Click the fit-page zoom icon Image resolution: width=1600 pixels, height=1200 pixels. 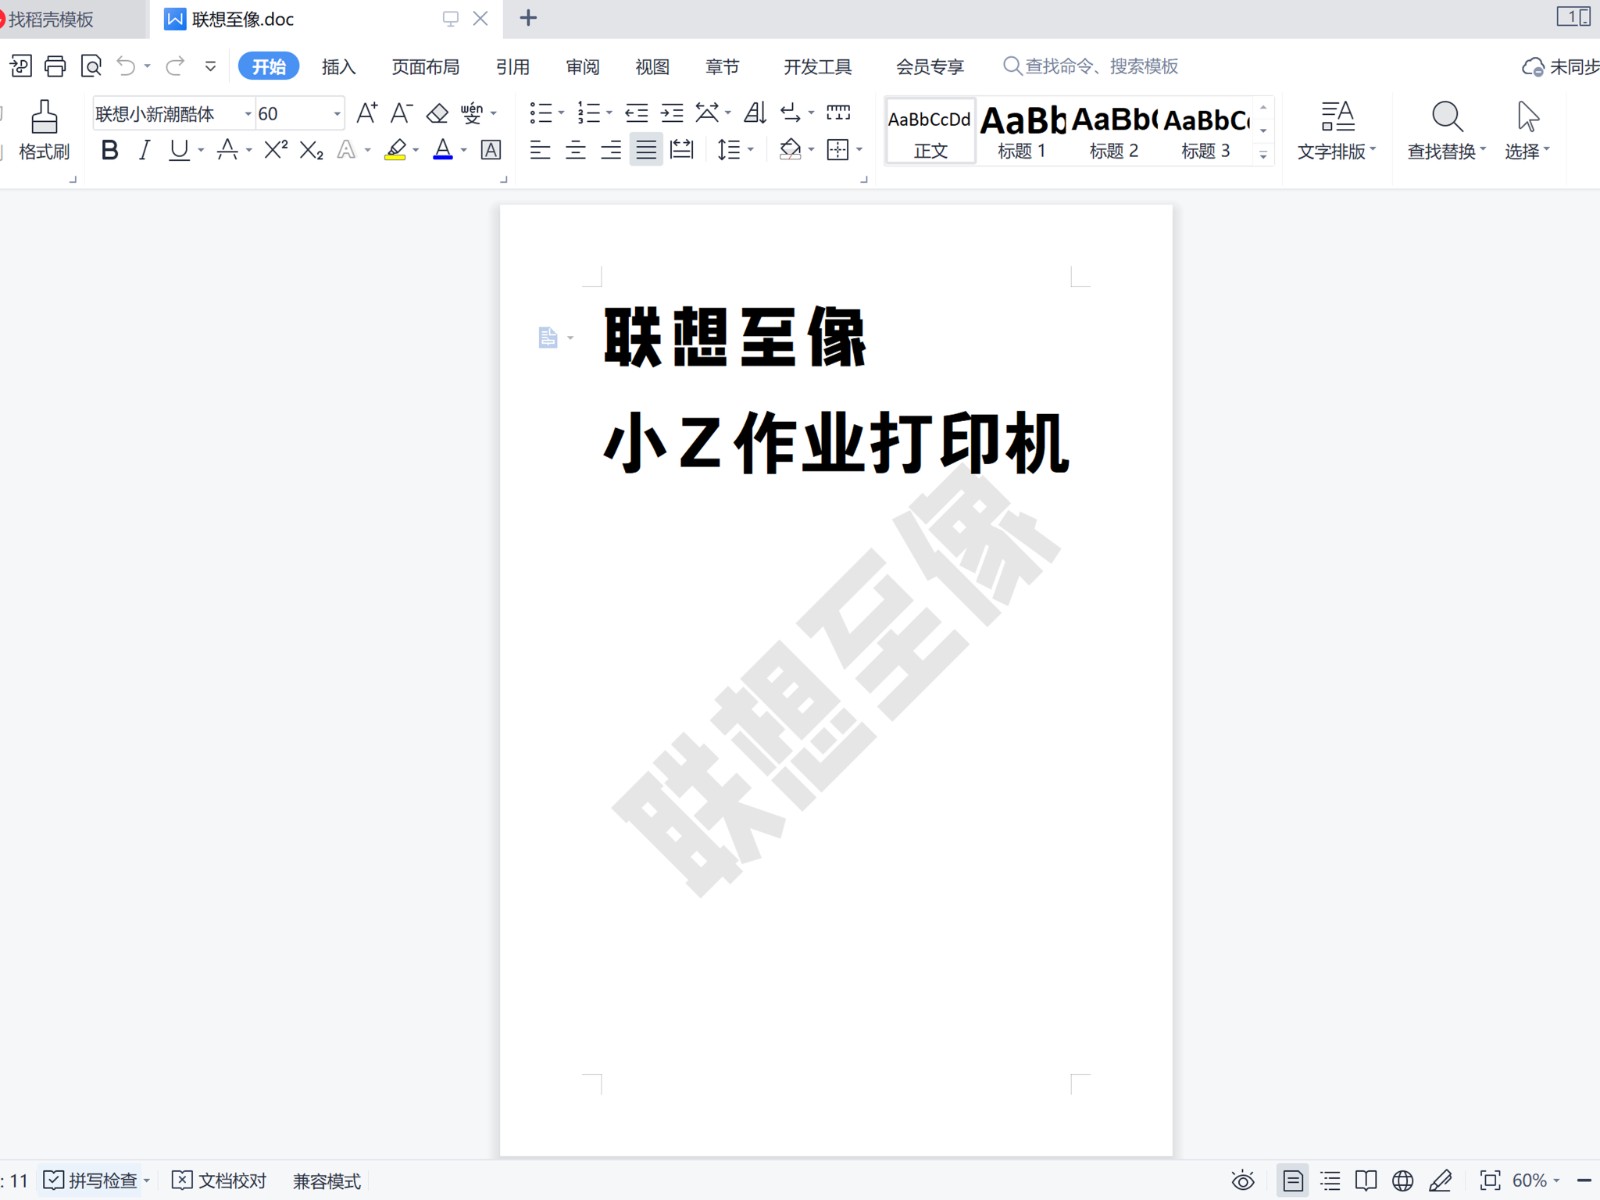[1490, 1181]
